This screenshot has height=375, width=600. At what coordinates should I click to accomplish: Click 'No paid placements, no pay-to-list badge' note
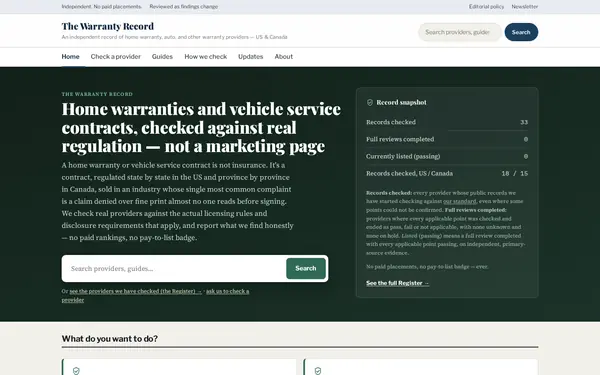coord(427,267)
